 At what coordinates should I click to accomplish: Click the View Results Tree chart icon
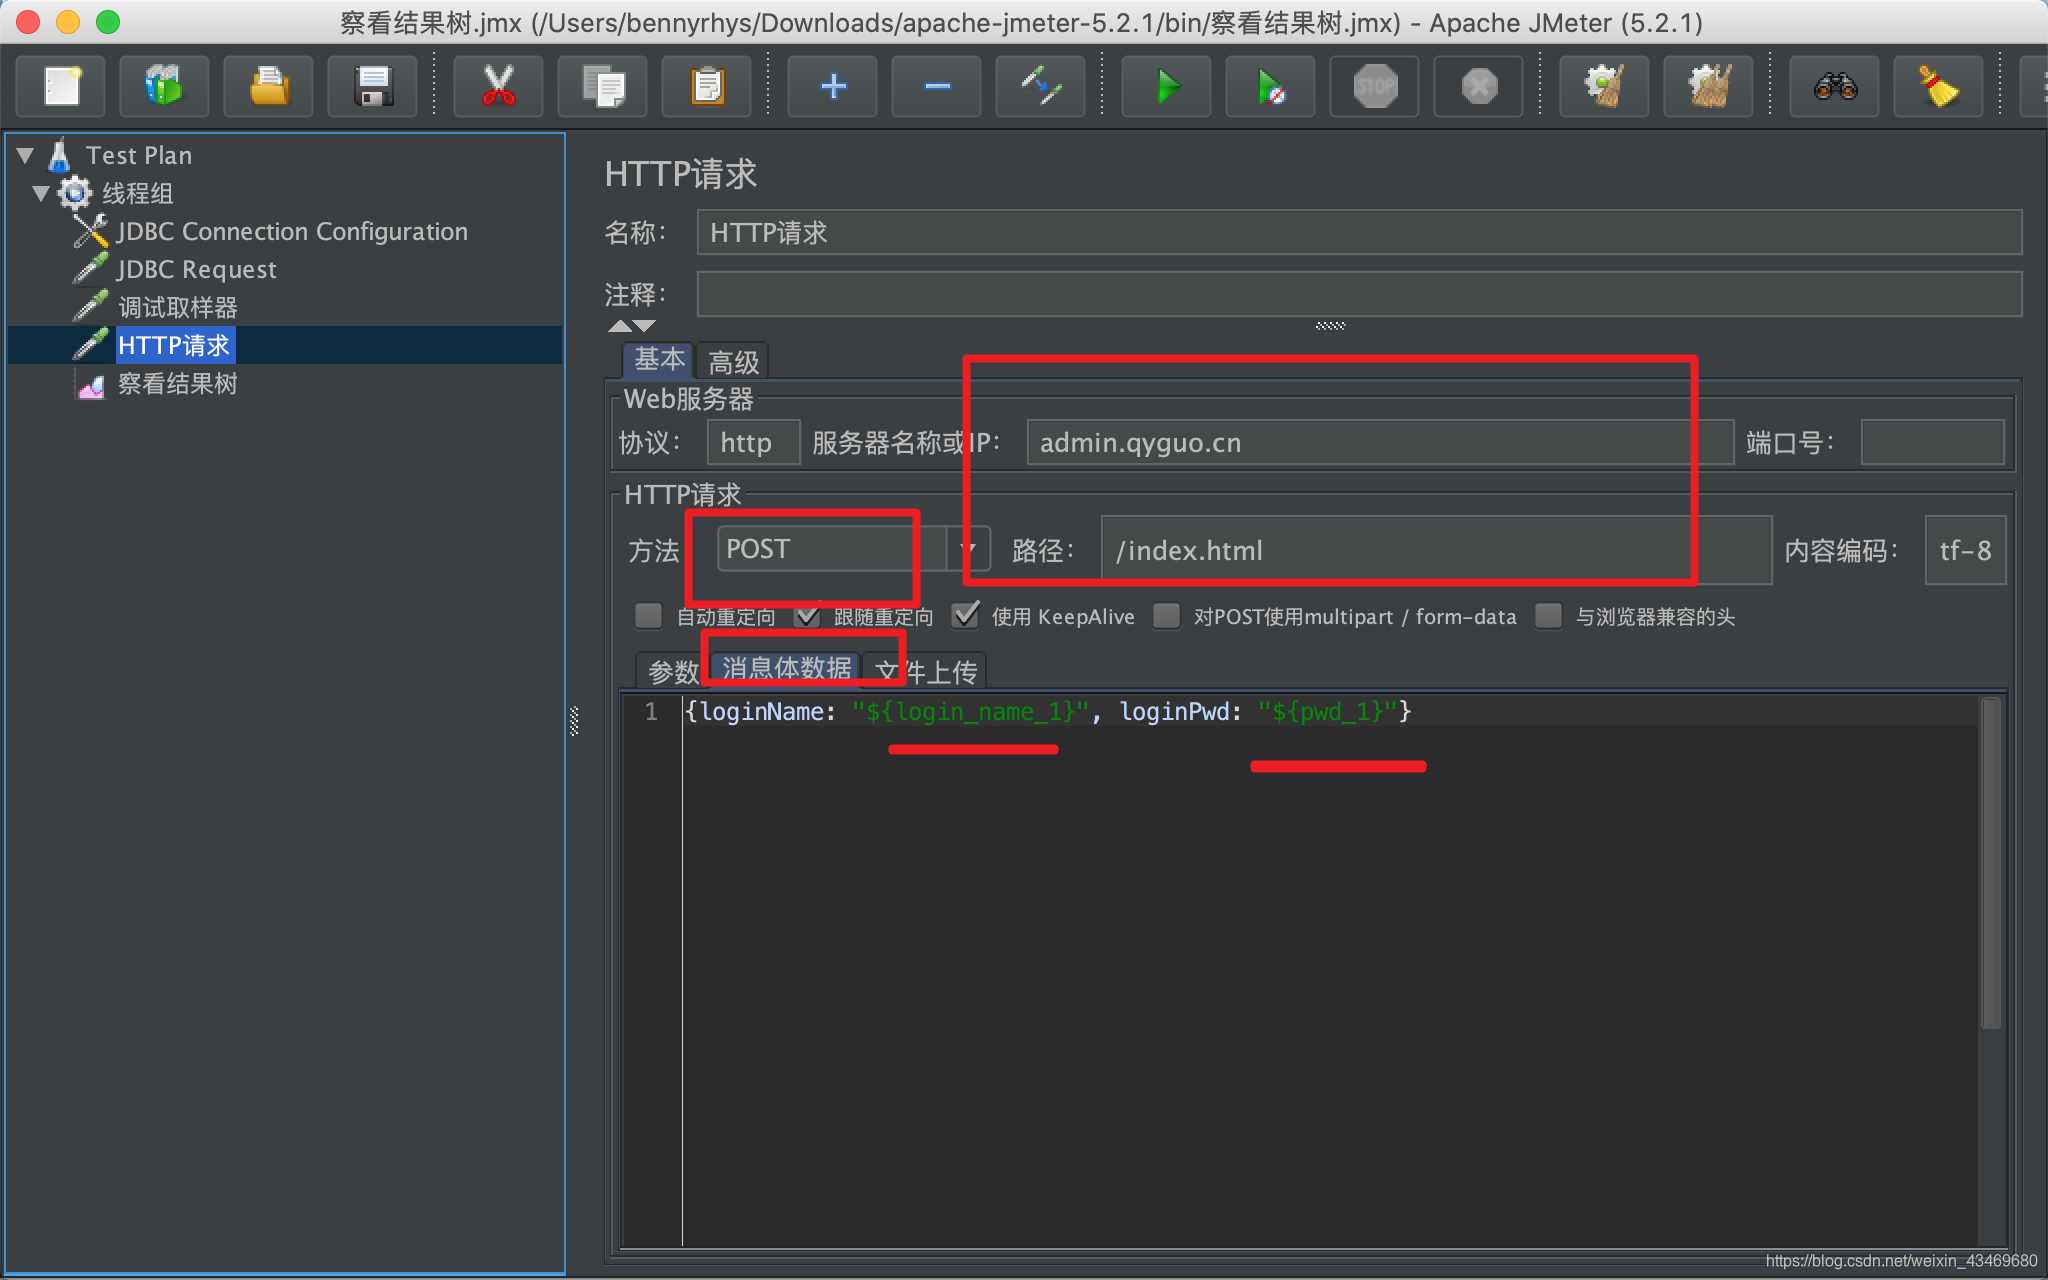pyautogui.click(x=91, y=384)
